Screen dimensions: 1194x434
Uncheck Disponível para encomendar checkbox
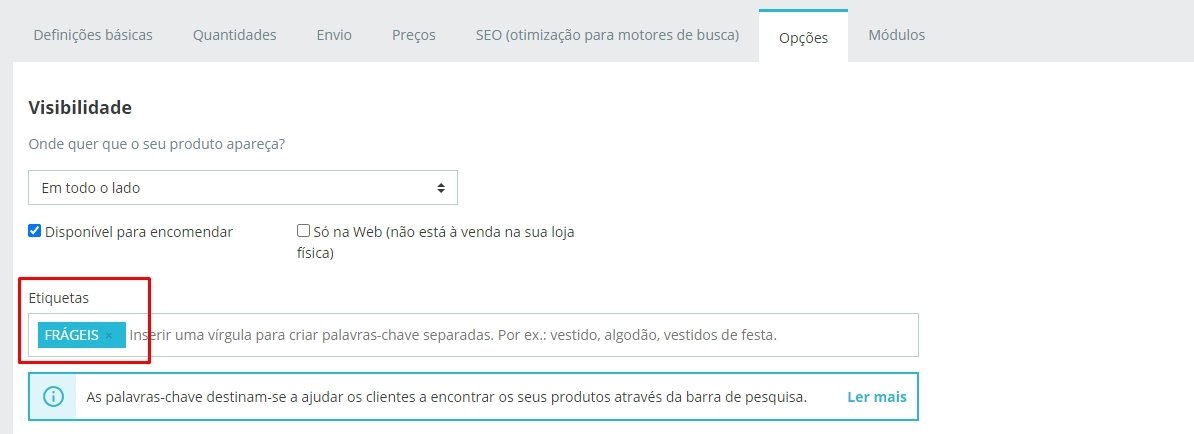(x=34, y=231)
